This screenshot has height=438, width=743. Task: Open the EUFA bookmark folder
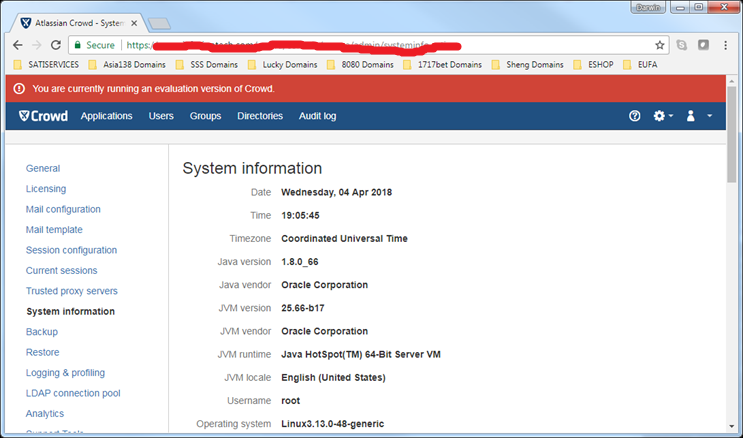tap(640, 64)
